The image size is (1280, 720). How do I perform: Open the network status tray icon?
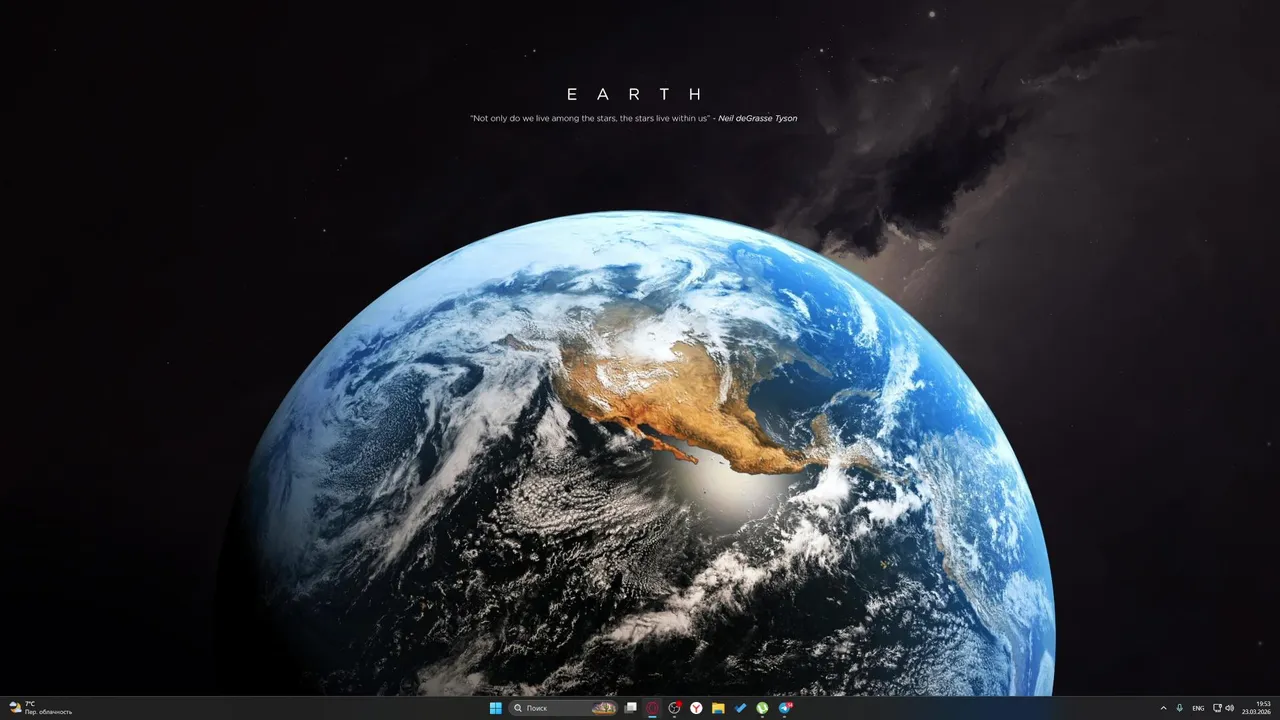1217,708
